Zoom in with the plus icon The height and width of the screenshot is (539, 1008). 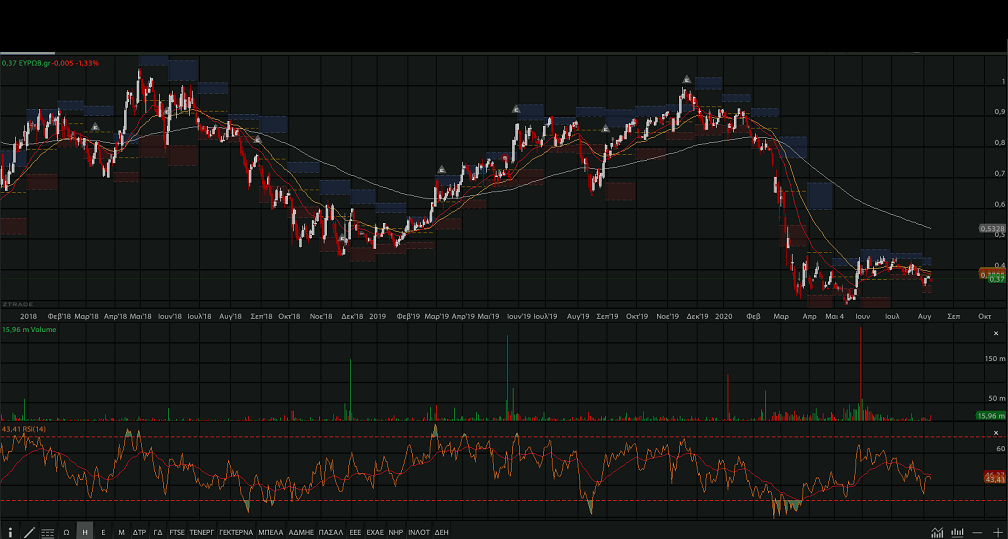click(997, 532)
